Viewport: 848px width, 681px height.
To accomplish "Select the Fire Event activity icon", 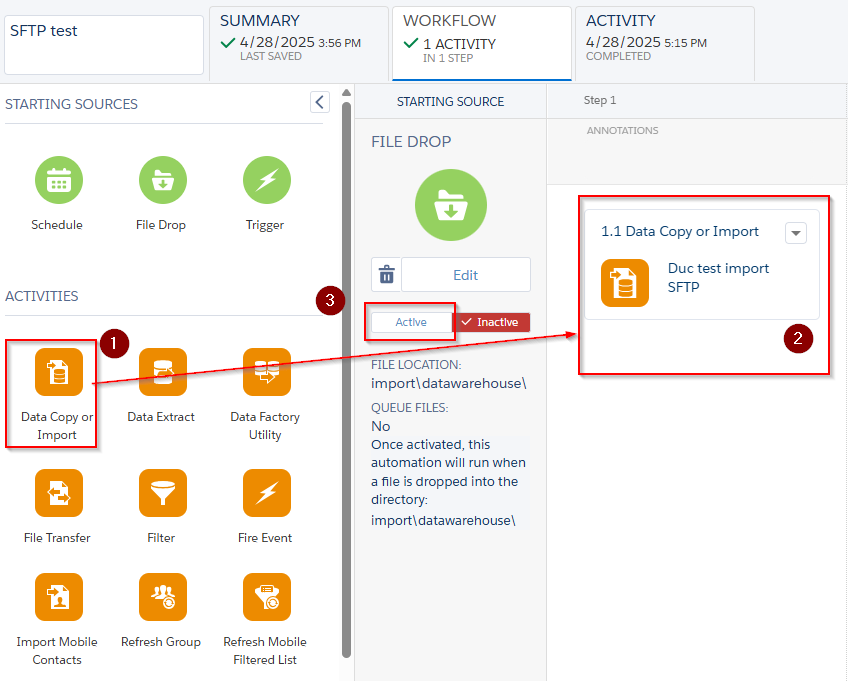I will (x=266, y=494).
